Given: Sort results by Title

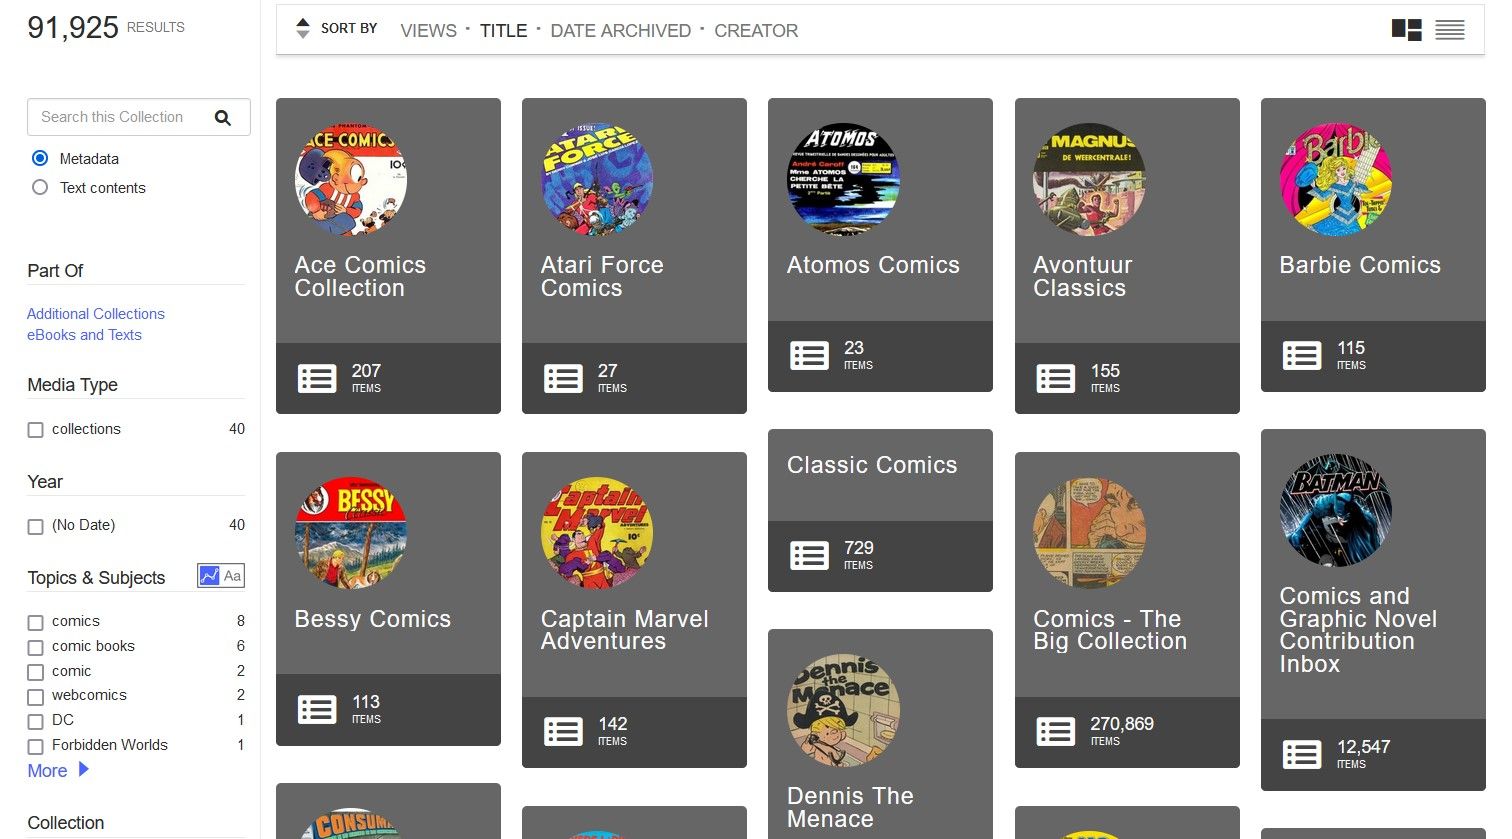Looking at the screenshot, I should (x=503, y=31).
